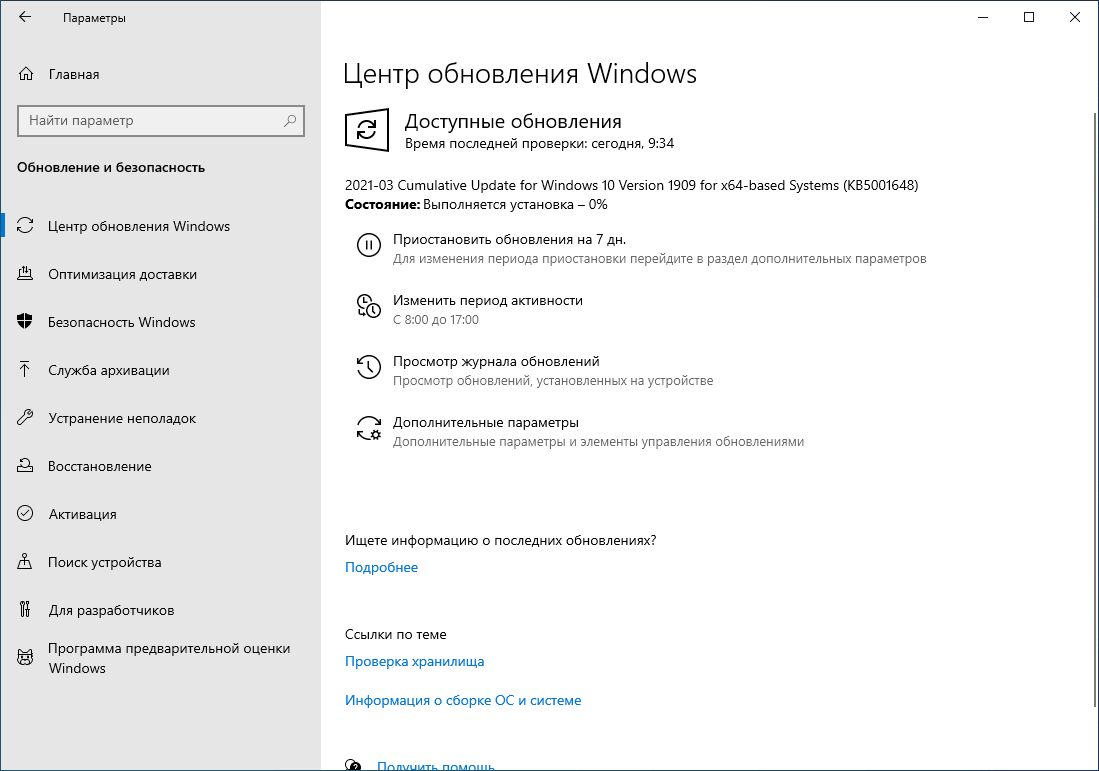
Task: Open update history via its clock icon
Action: point(368,366)
